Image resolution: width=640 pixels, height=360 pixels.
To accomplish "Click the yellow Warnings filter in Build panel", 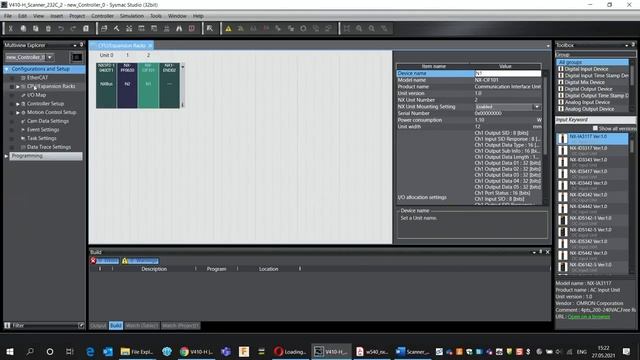I will pos(140,261).
